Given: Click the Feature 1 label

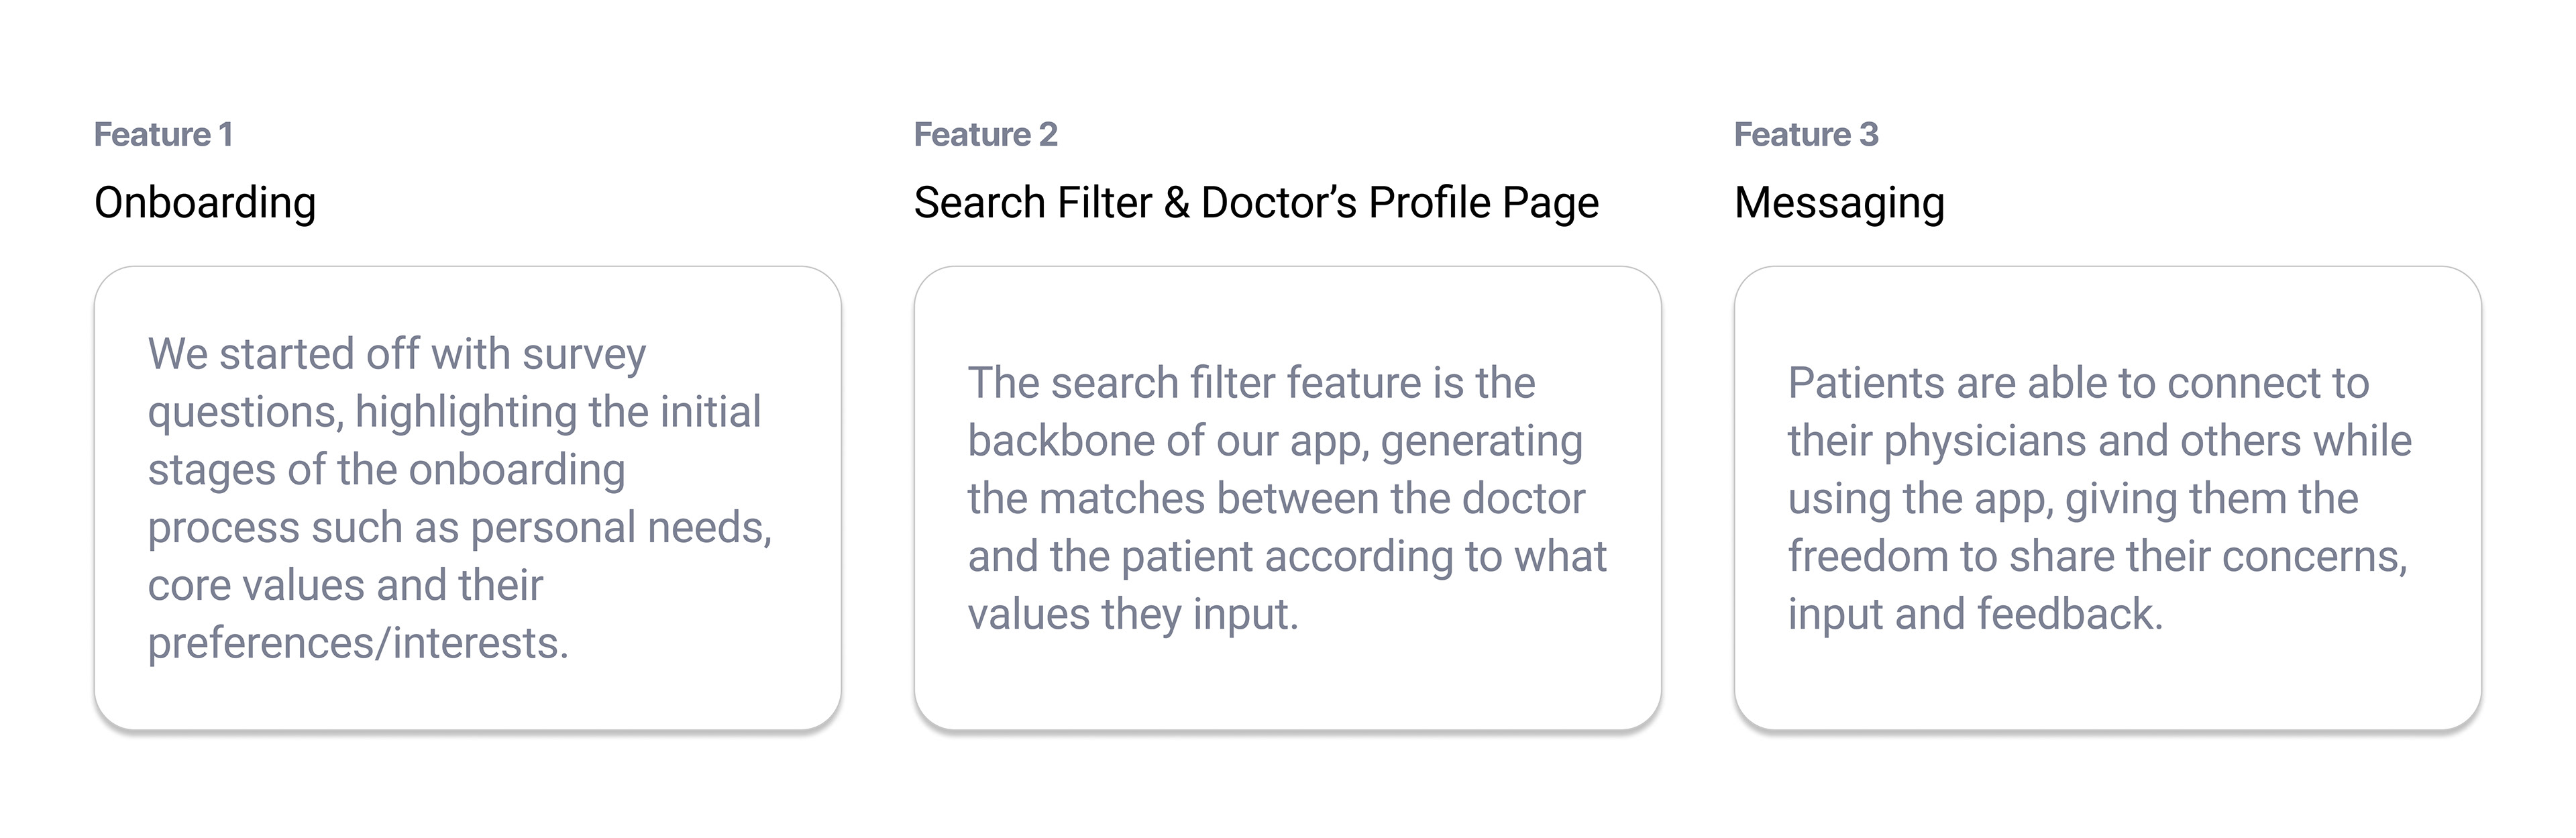Looking at the screenshot, I should pos(163,134).
